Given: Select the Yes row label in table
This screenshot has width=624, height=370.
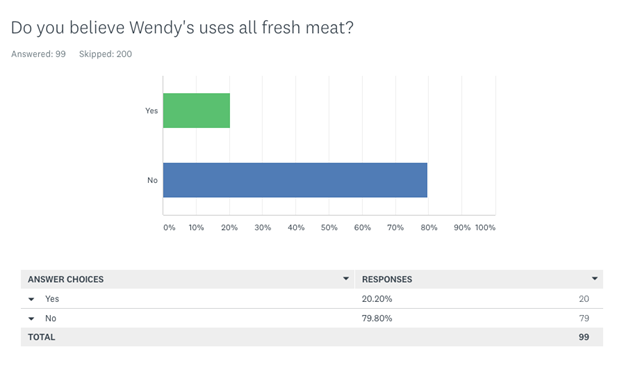Looking at the screenshot, I should click(x=52, y=299).
